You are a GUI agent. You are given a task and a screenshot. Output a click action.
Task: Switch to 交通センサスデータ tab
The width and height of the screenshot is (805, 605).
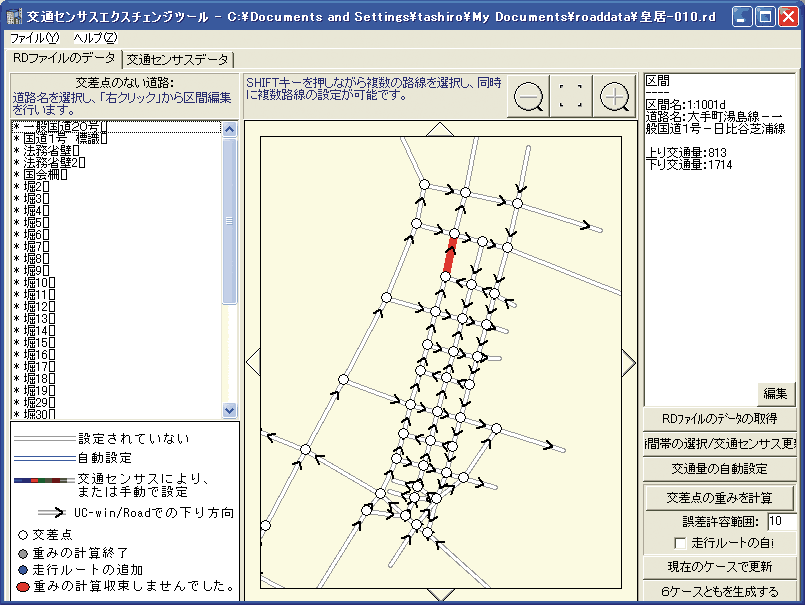[178, 60]
